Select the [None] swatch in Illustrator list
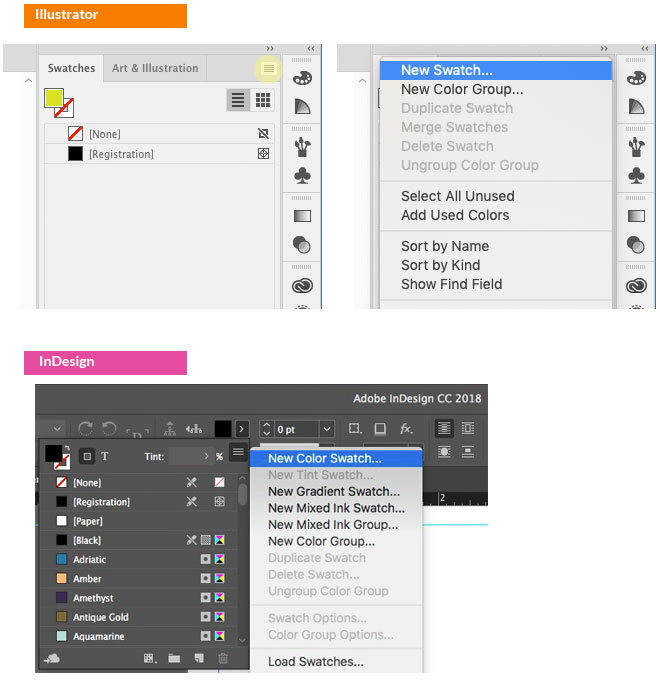 (x=159, y=133)
